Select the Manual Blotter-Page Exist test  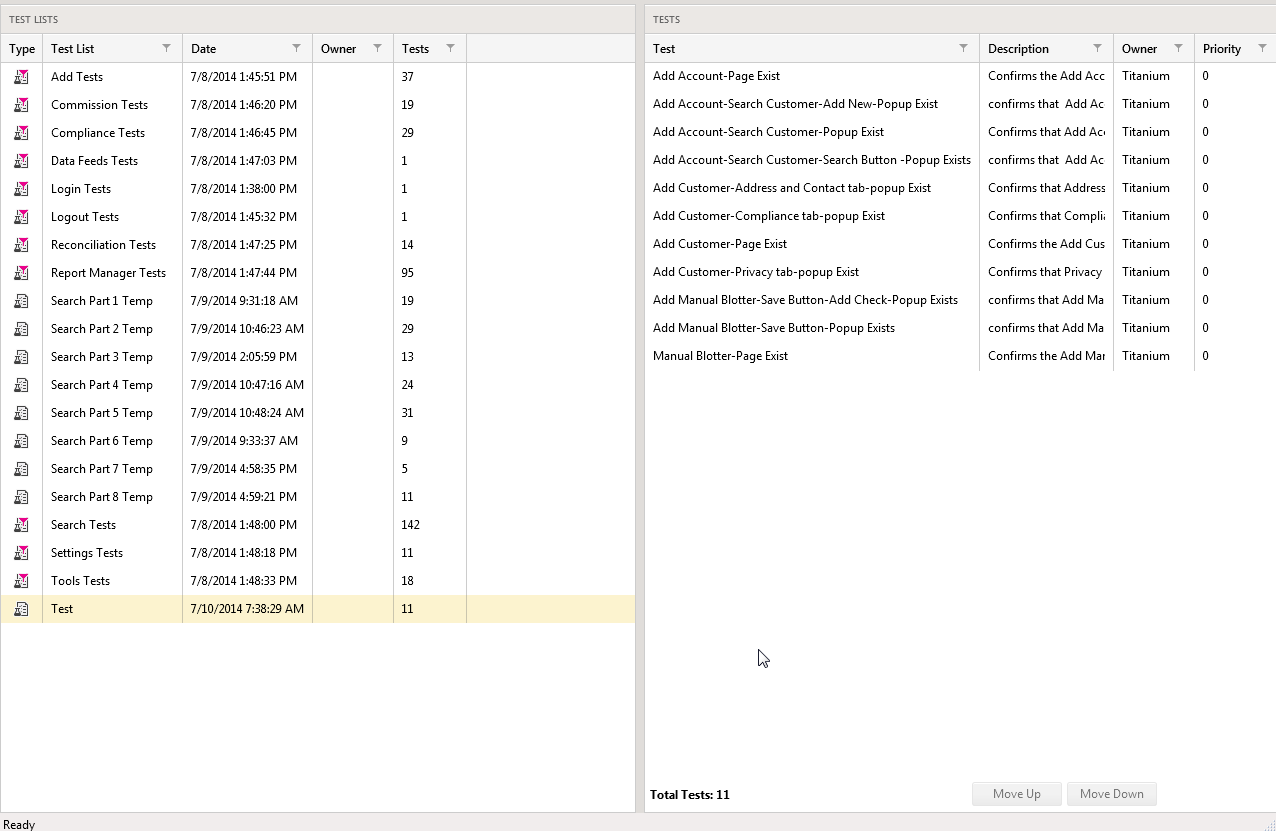tap(720, 356)
